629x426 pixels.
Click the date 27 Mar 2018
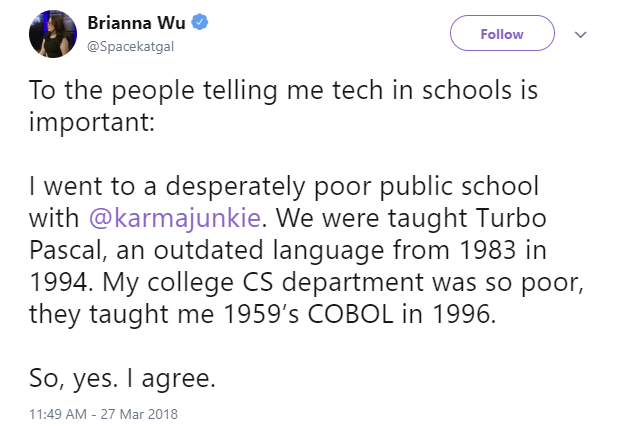pyautogui.click(x=139, y=414)
